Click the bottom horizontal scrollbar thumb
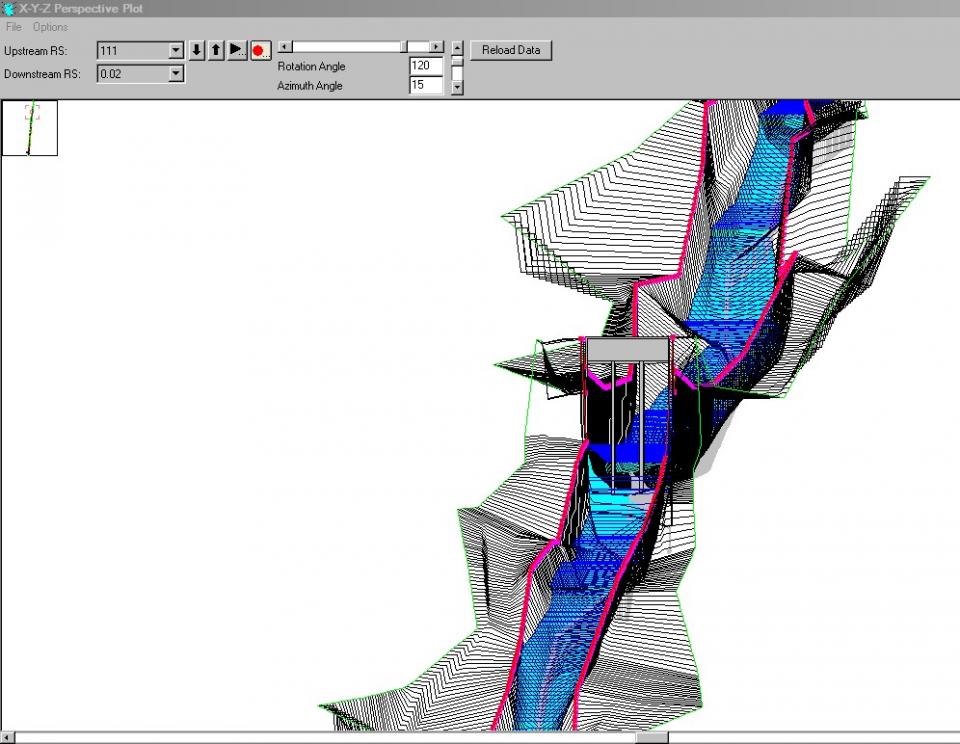960x744 pixels. pyautogui.click(x=652, y=738)
